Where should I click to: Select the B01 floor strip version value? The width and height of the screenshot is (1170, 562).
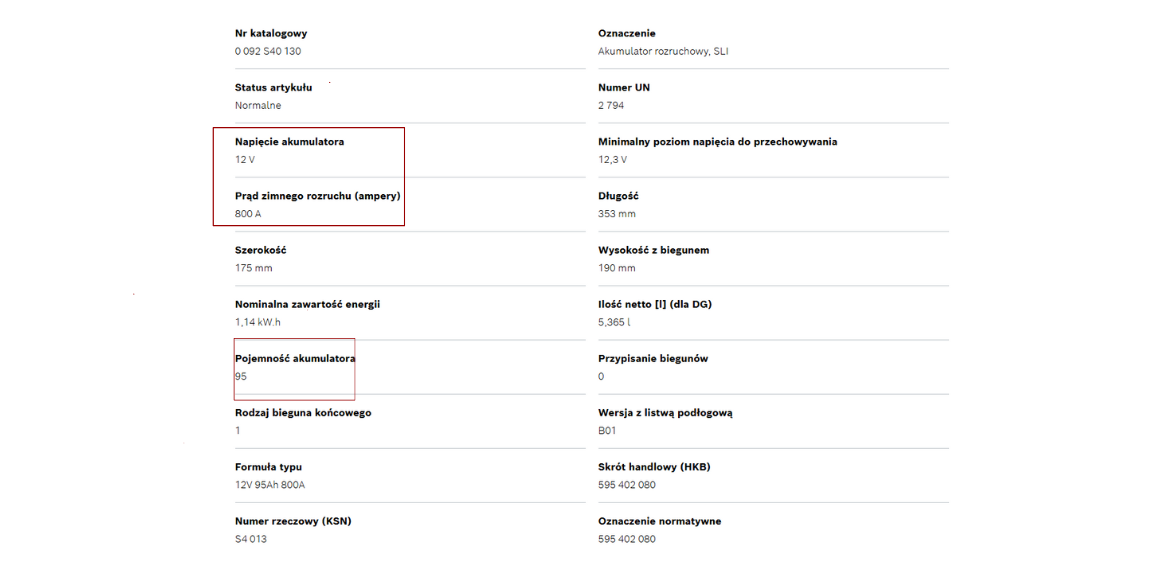(607, 431)
